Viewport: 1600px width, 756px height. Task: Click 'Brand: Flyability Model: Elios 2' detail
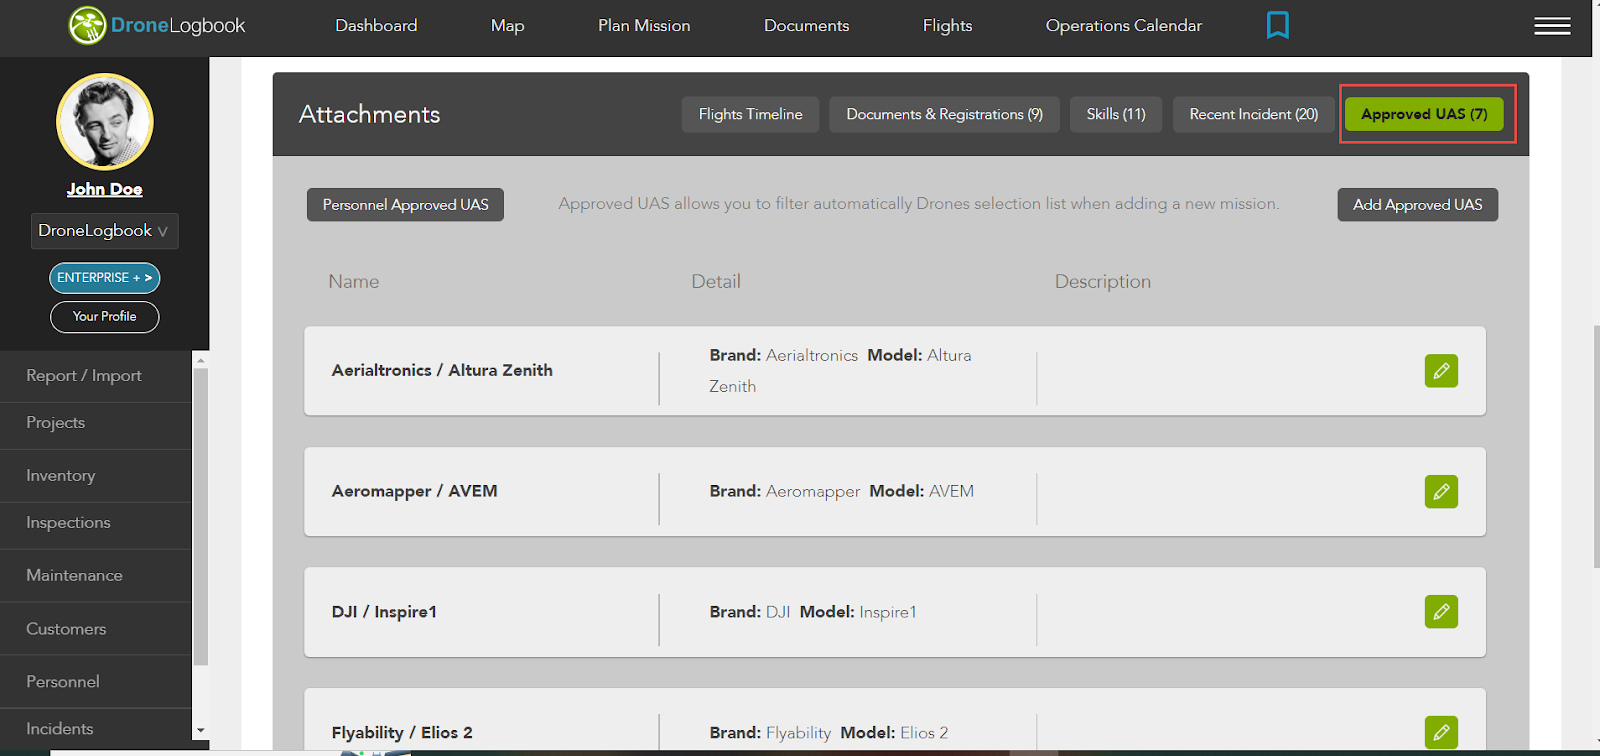829,733
